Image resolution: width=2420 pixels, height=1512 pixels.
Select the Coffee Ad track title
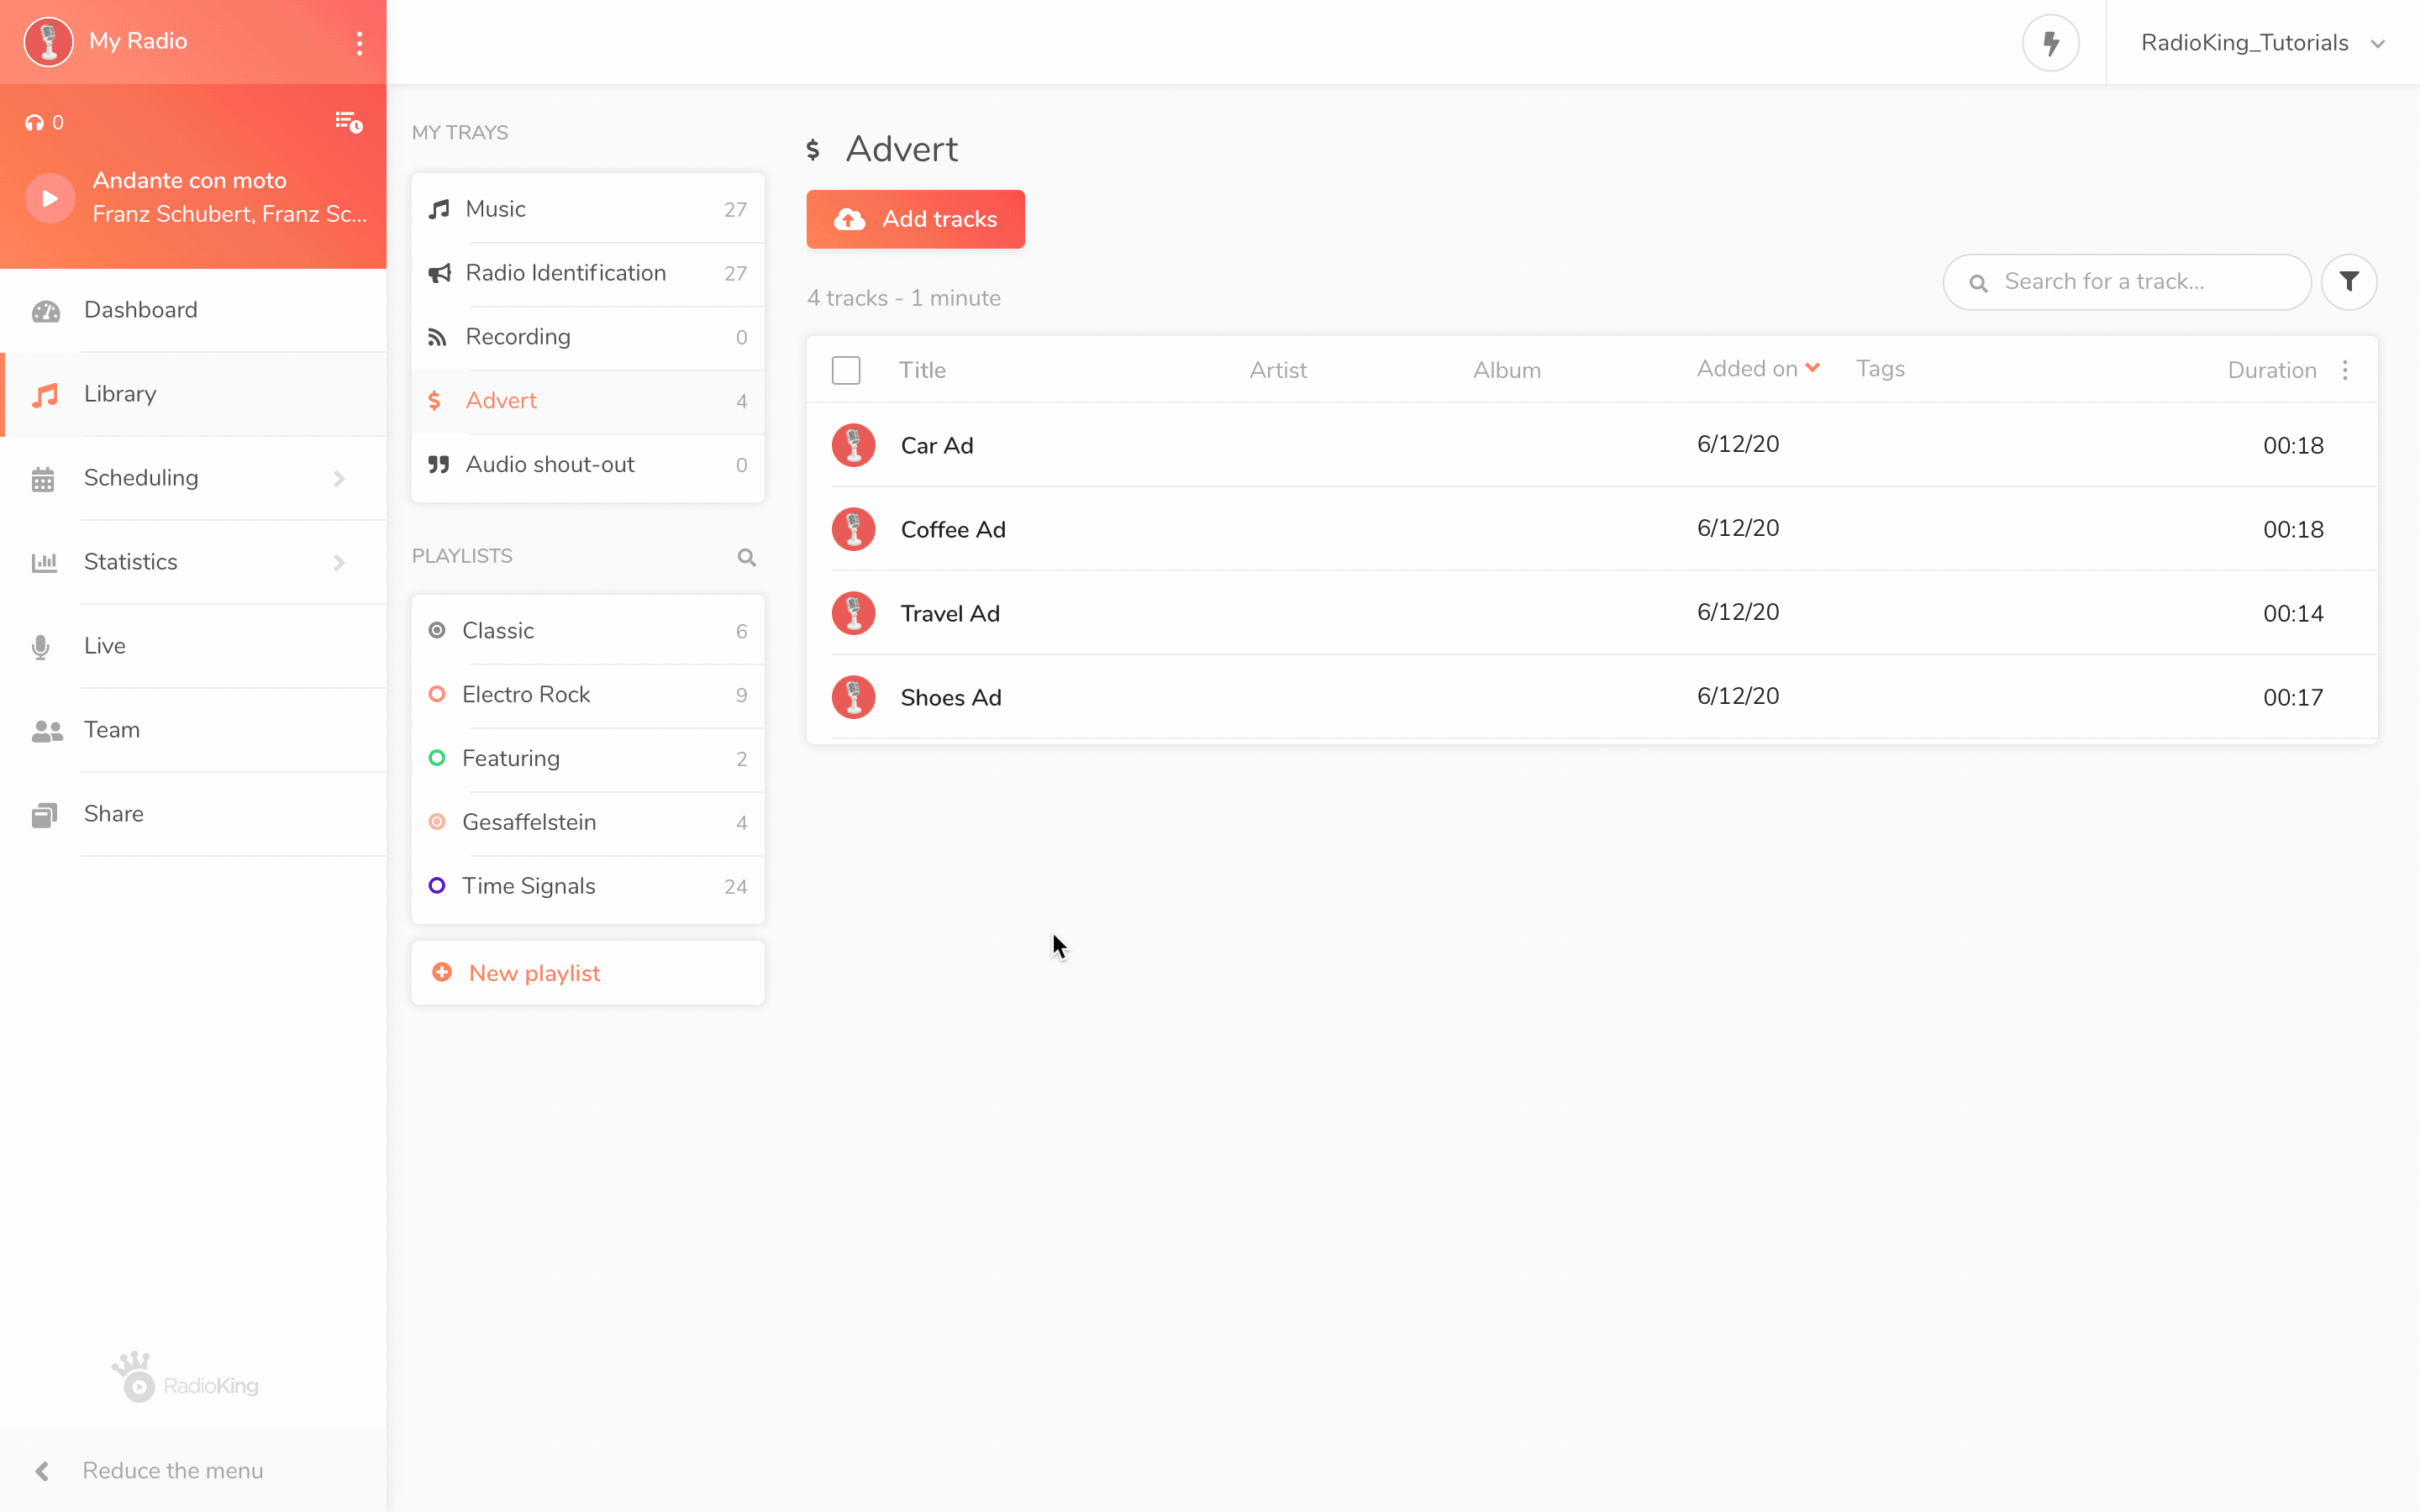pyautogui.click(x=953, y=530)
